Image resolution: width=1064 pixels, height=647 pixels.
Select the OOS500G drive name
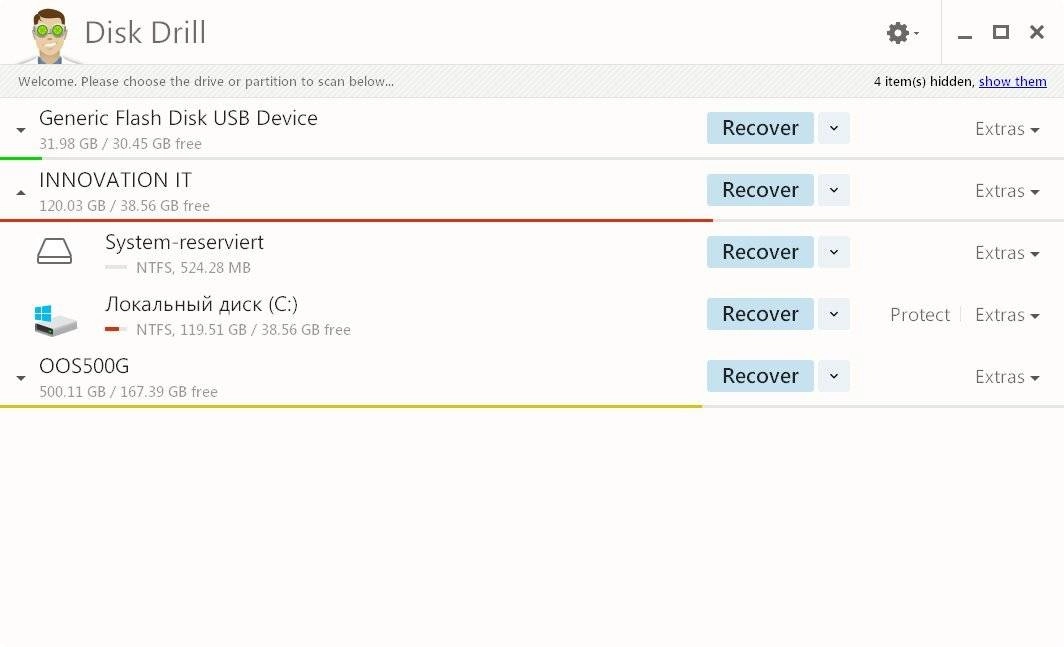(x=84, y=366)
